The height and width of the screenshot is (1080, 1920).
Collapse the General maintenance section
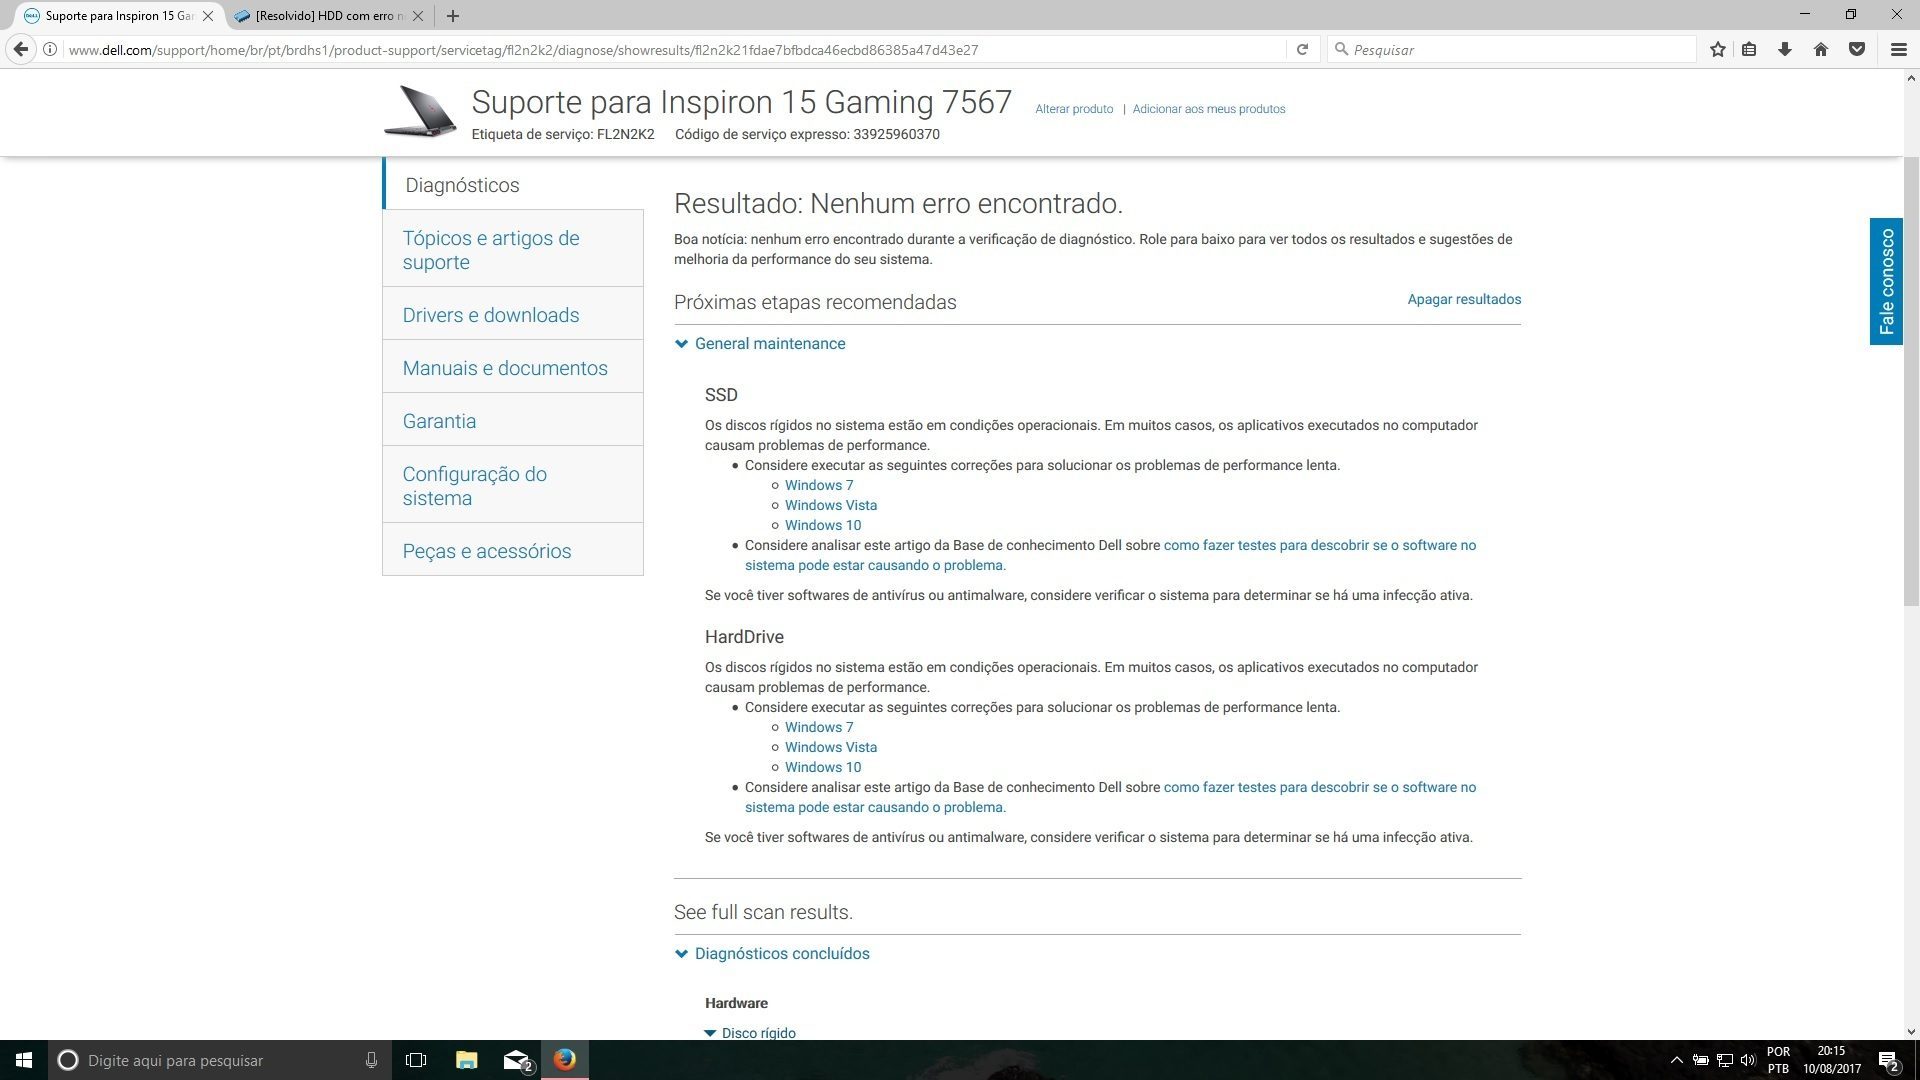coord(760,343)
